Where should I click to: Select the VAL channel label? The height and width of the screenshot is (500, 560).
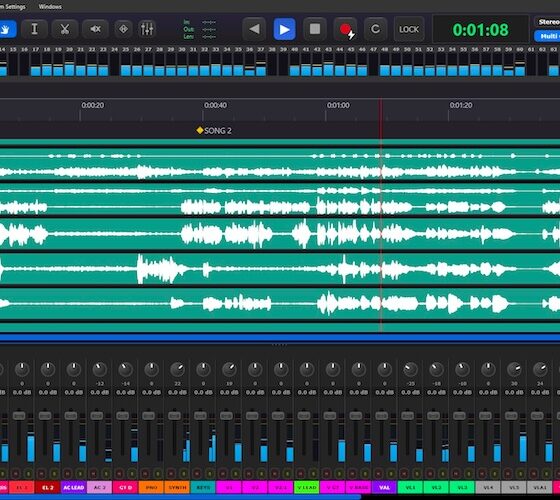tap(385, 487)
